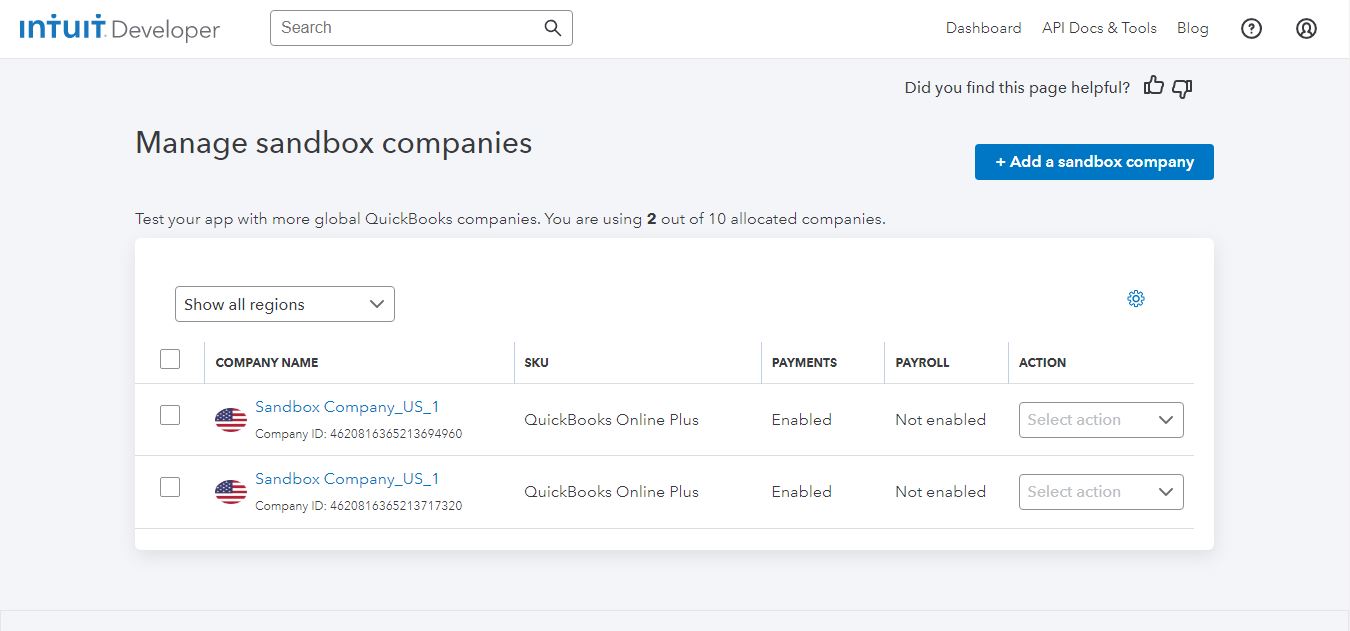This screenshot has width=1350, height=631.
Task: Open the user account profile icon
Action: 1306,28
